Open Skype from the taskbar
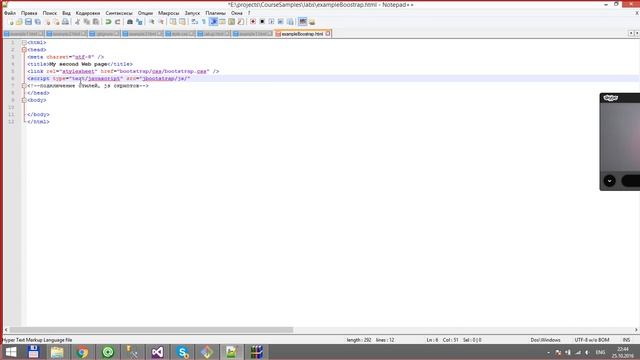The height and width of the screenshot is (360, 640). [182, 352]
